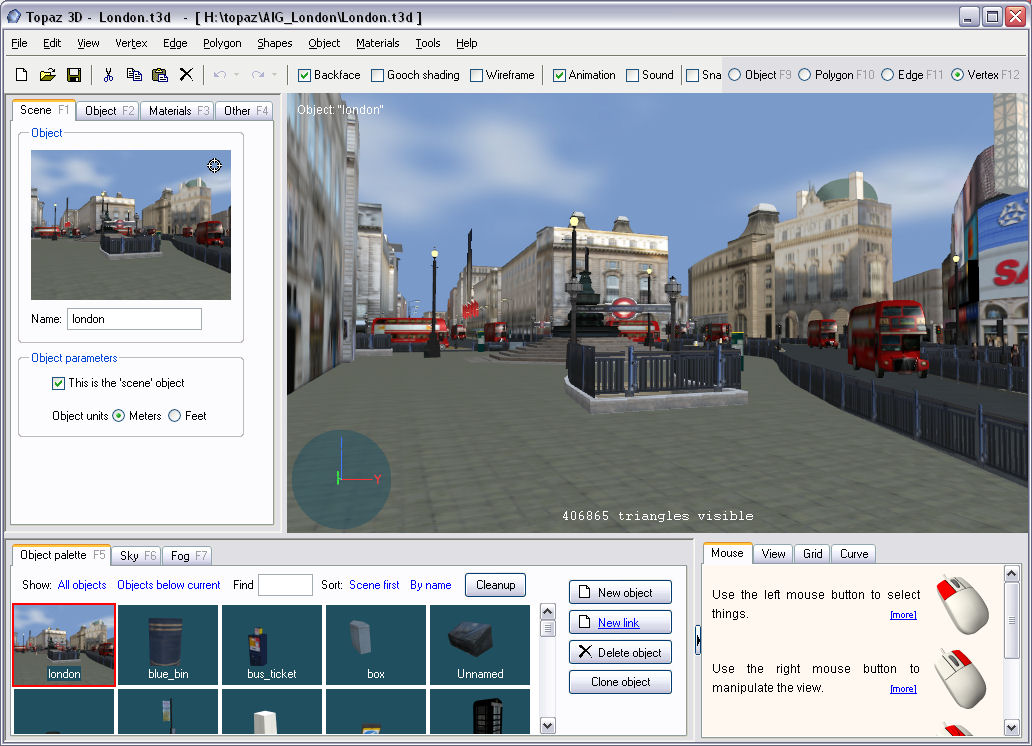Click the Save floppy disk icon
Viewport: 1032px width, 746px height.
click(73, 75)
